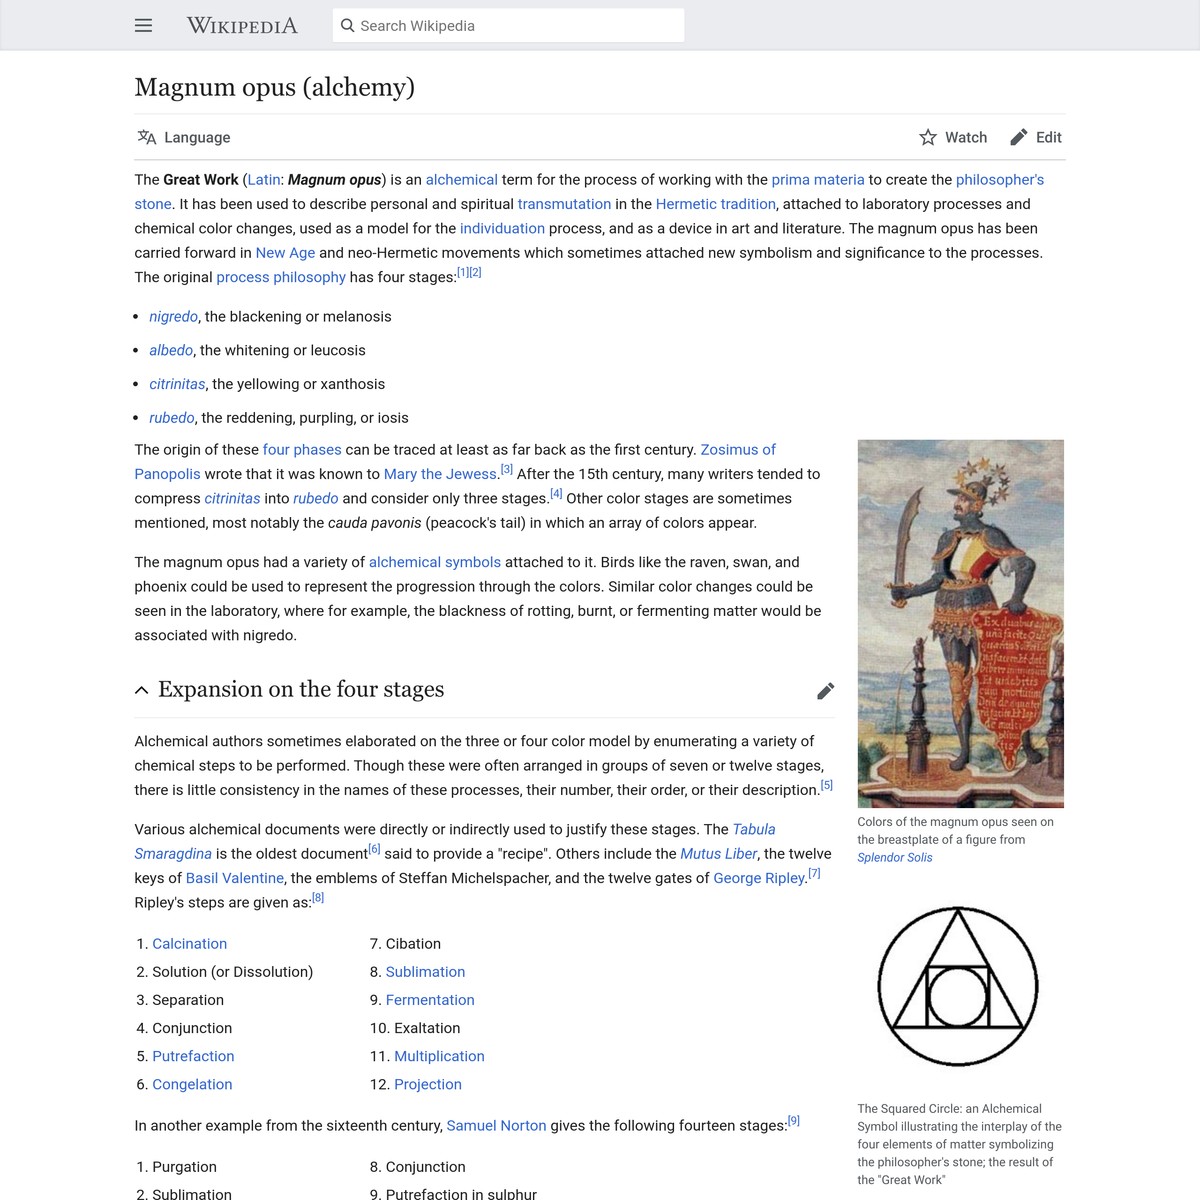Select the Edit pencil icon
The height and width of the screenshot is (1200, 1200).
click(x=1018, y=137)
